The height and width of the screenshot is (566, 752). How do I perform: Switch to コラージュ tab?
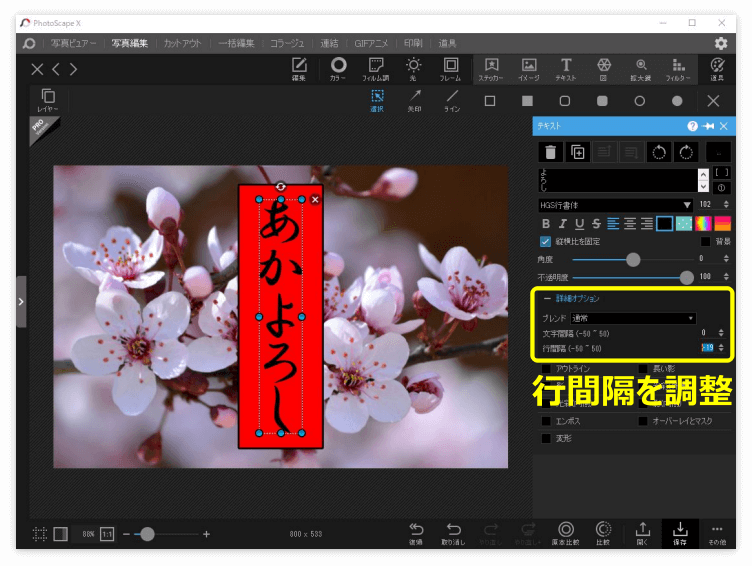point(287,43)
